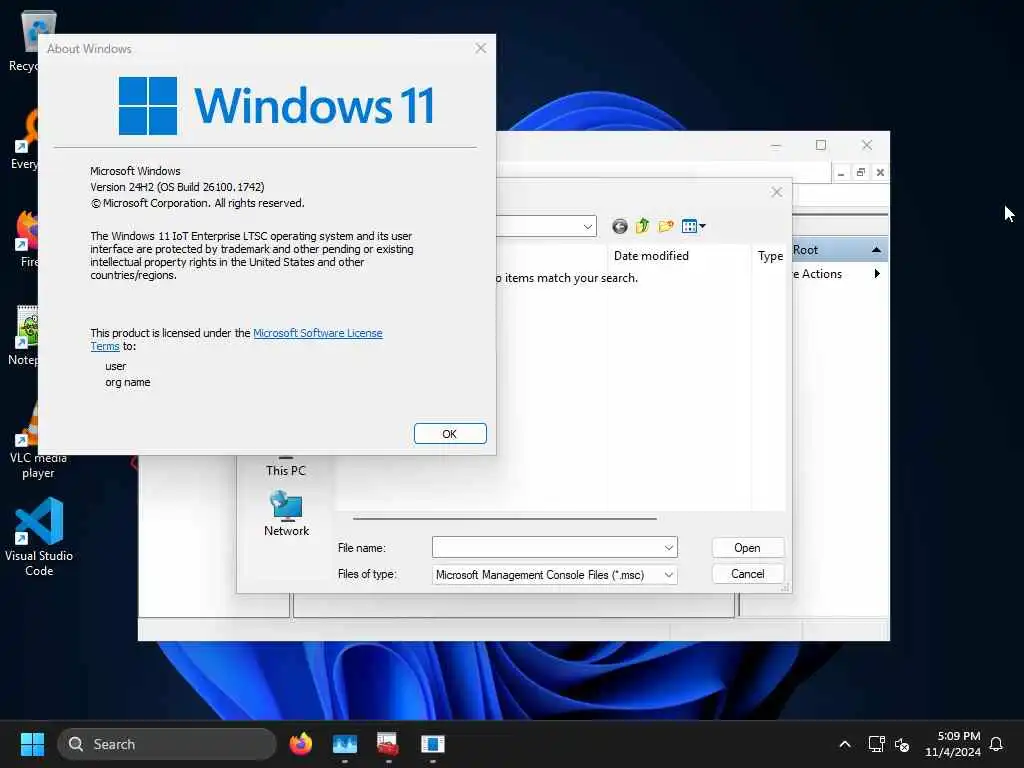Screen dimensions: 1024x768
Task: Open Notepad++ desktop shortcut
Action: pyautogui.click(x=22, y=336)
